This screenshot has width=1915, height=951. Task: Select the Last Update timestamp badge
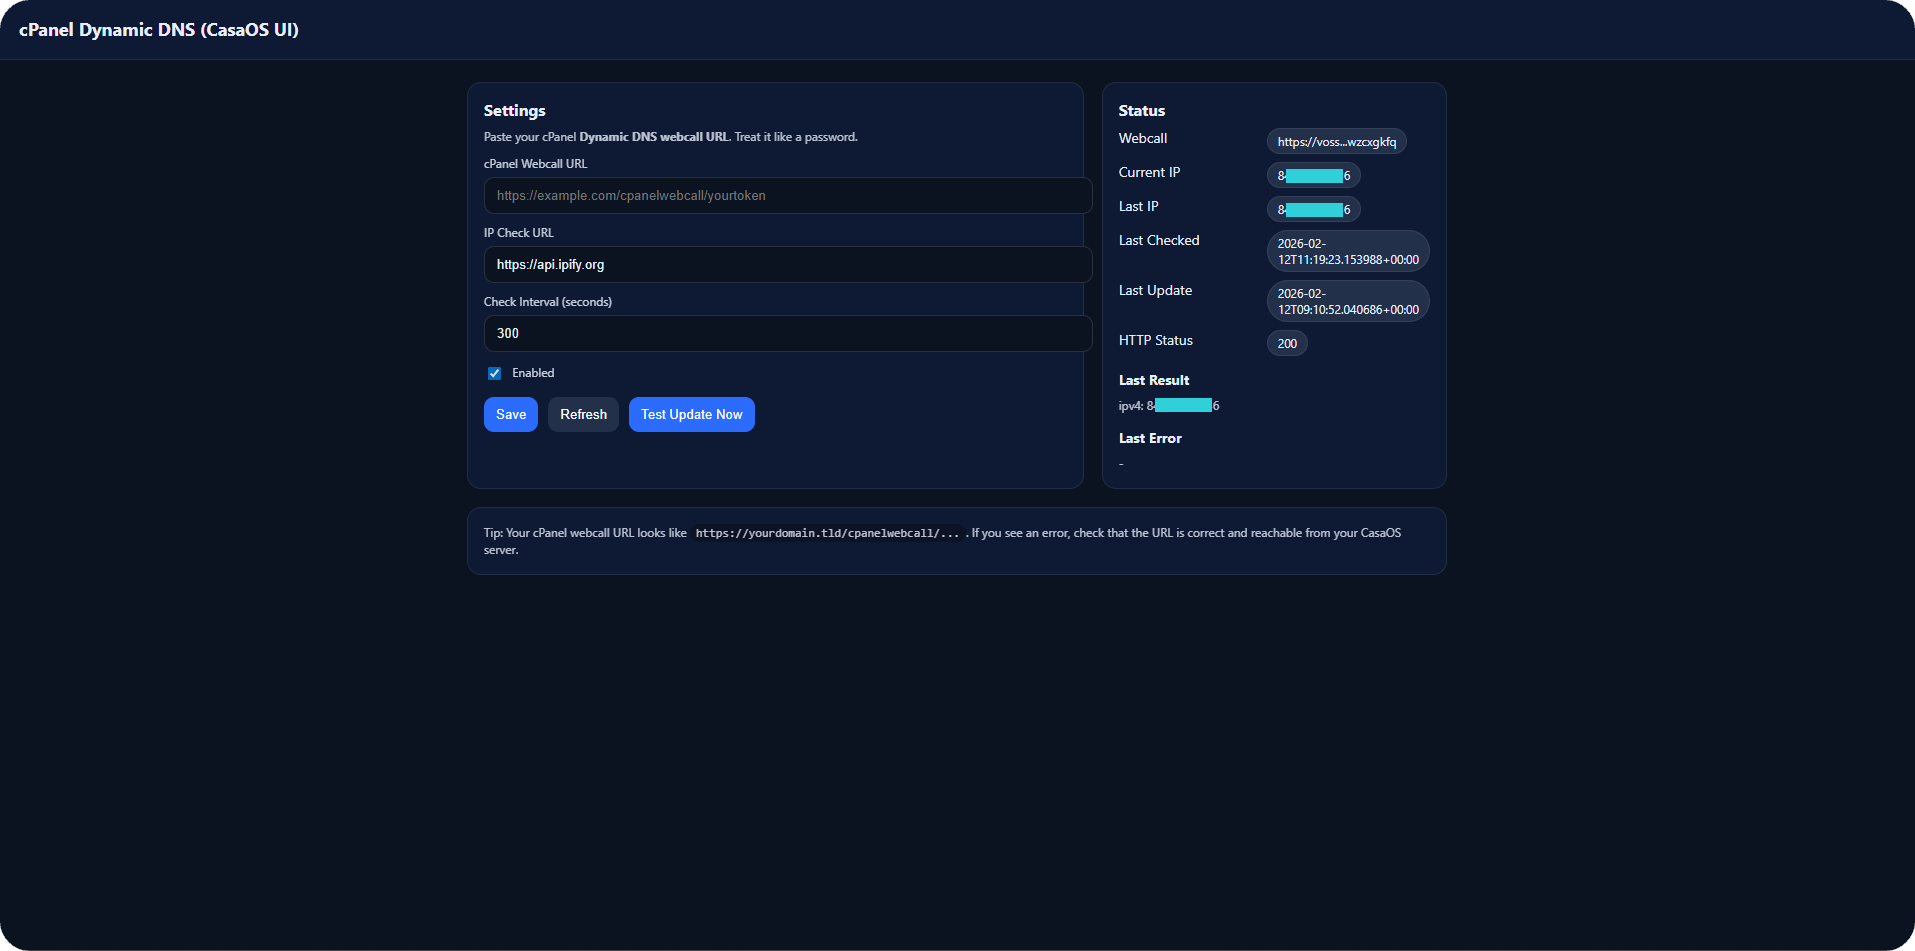1347,302
